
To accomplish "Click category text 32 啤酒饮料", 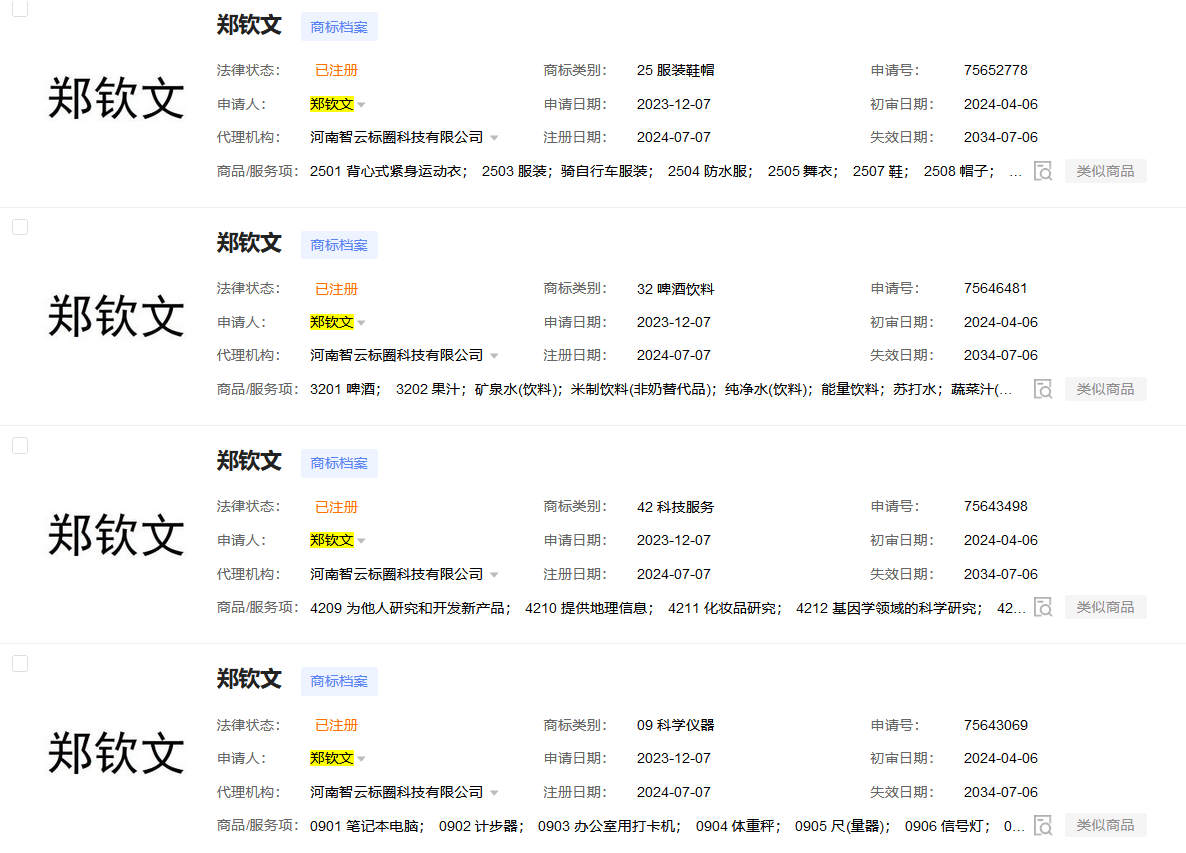I will pyautogui.click(x=675, y=289).
